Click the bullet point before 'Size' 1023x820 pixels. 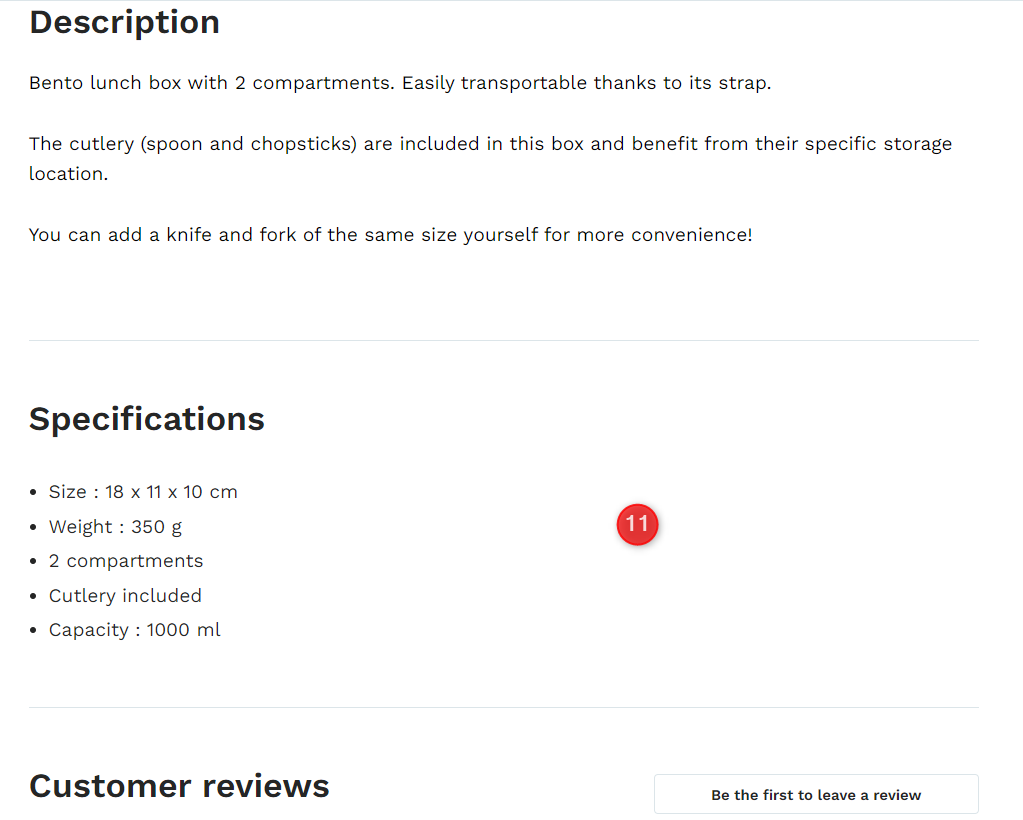(x=33, y=493)
